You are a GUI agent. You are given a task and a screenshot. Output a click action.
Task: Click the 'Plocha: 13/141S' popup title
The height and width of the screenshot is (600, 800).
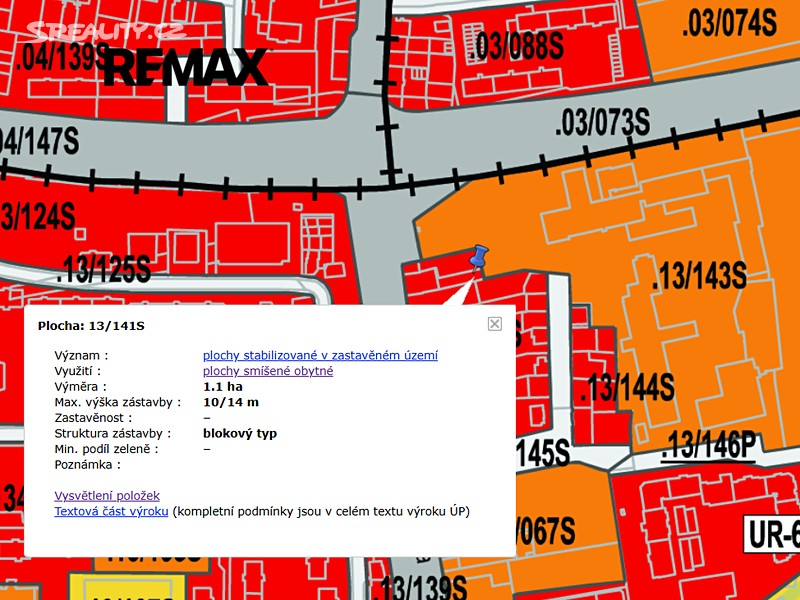coord(91,326)
